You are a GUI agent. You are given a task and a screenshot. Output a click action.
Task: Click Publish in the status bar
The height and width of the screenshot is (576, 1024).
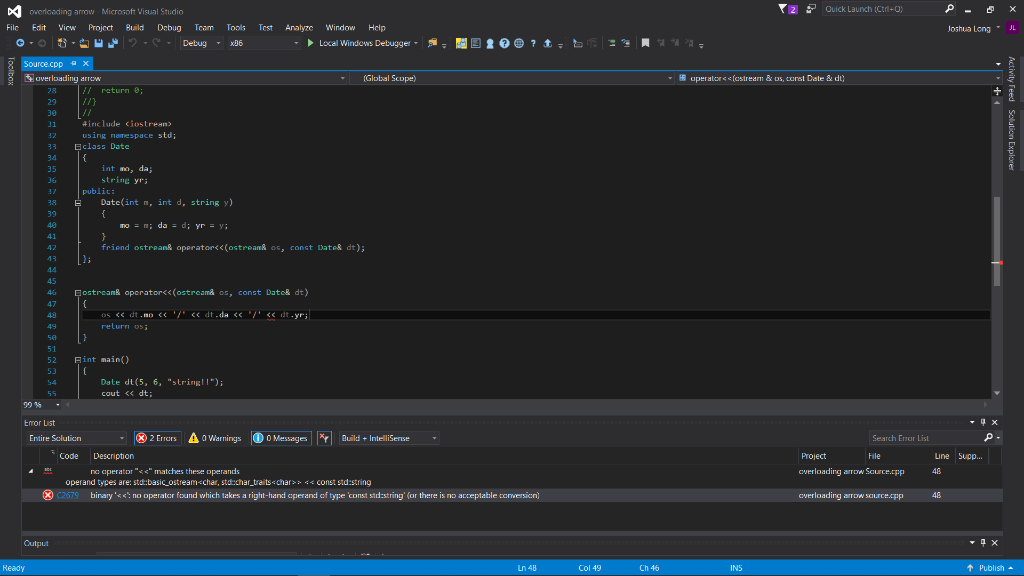pyautogui.click(x=991, y=568)
